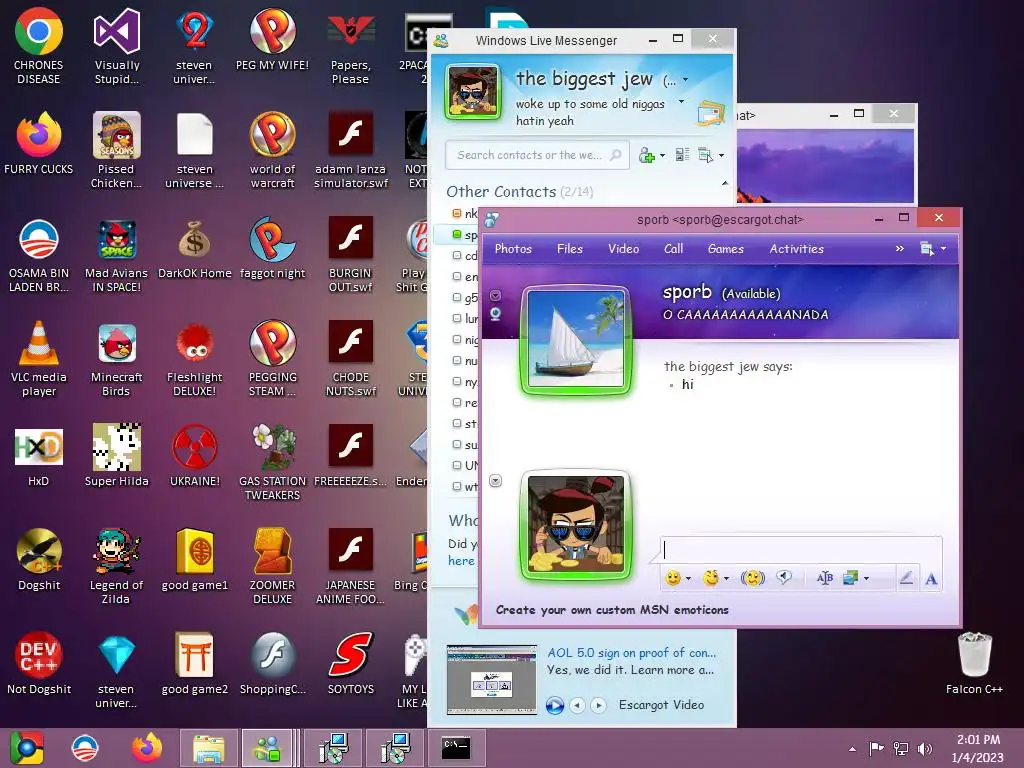This screenshot has width=1024, height=768.
Task: Expand the chat toolbar overflow chevrons
Action: tap(899, 249)
